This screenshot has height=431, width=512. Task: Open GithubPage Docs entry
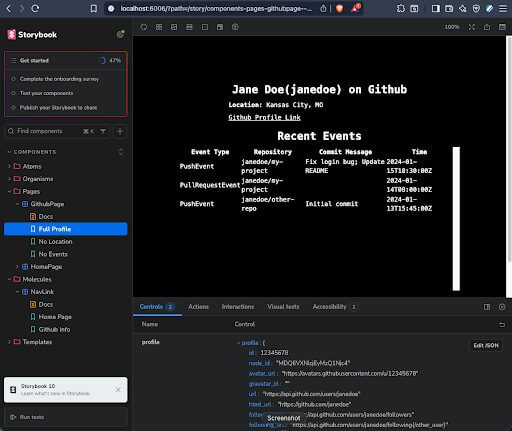46,217
